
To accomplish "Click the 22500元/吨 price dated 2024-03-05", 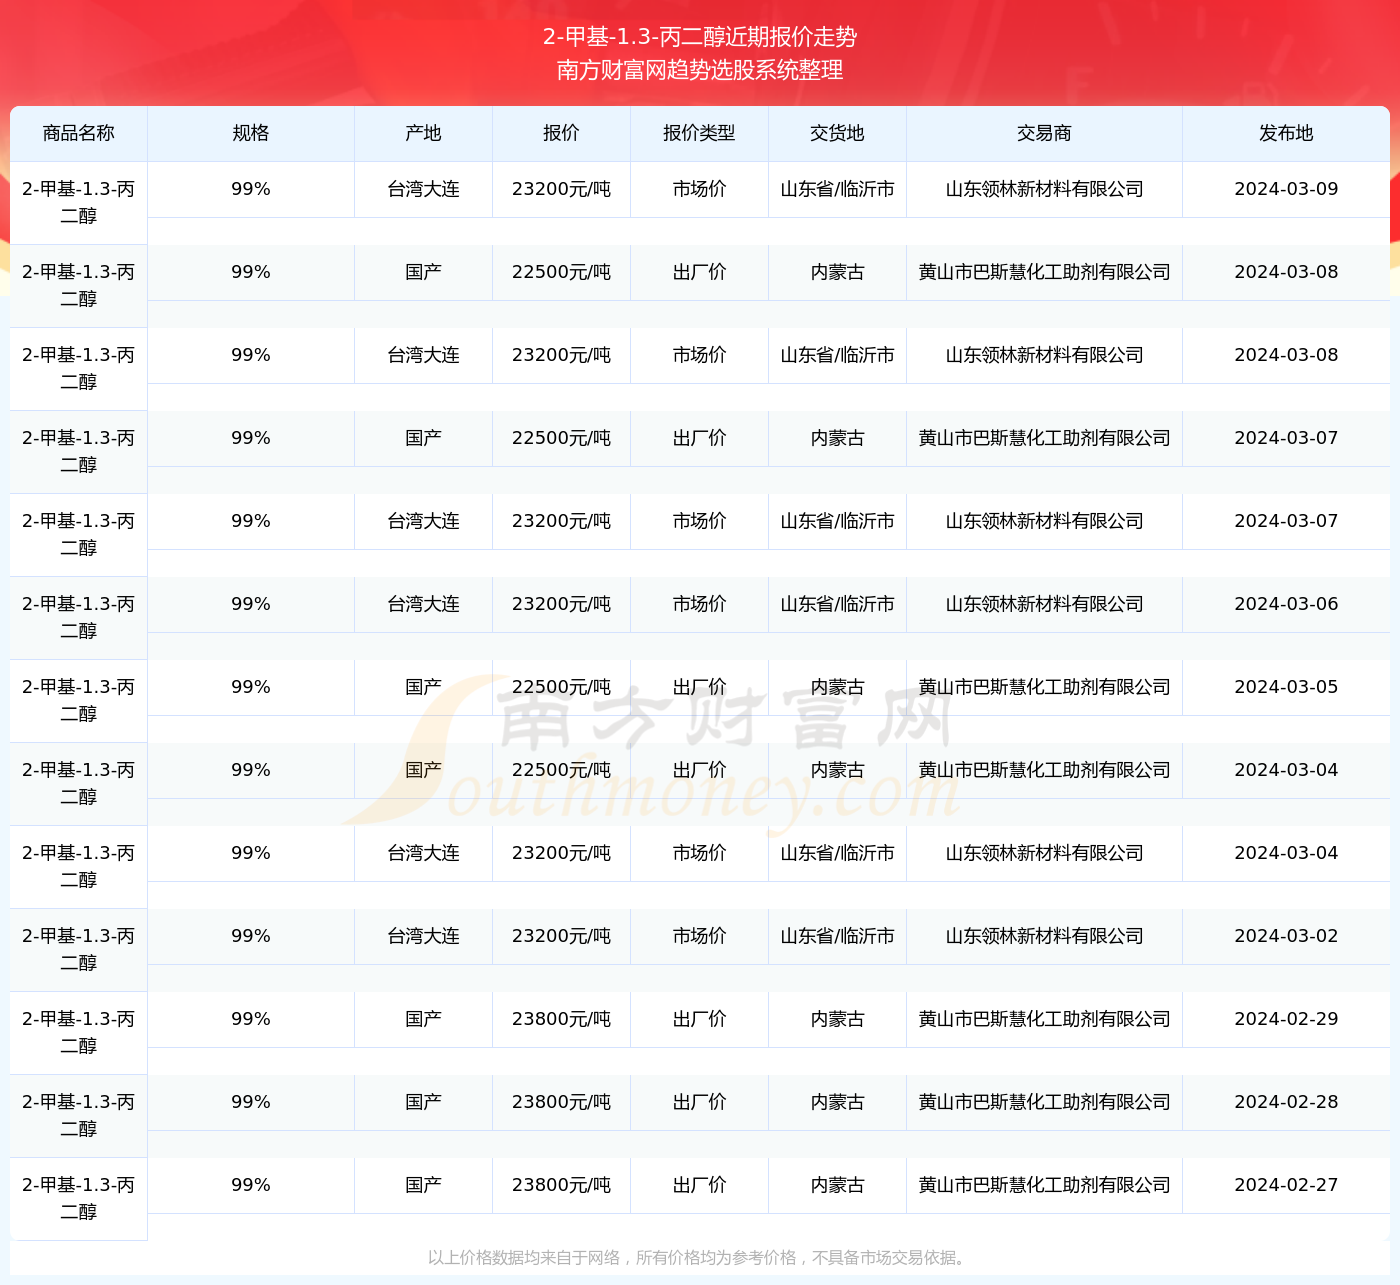I will point(560,687).
